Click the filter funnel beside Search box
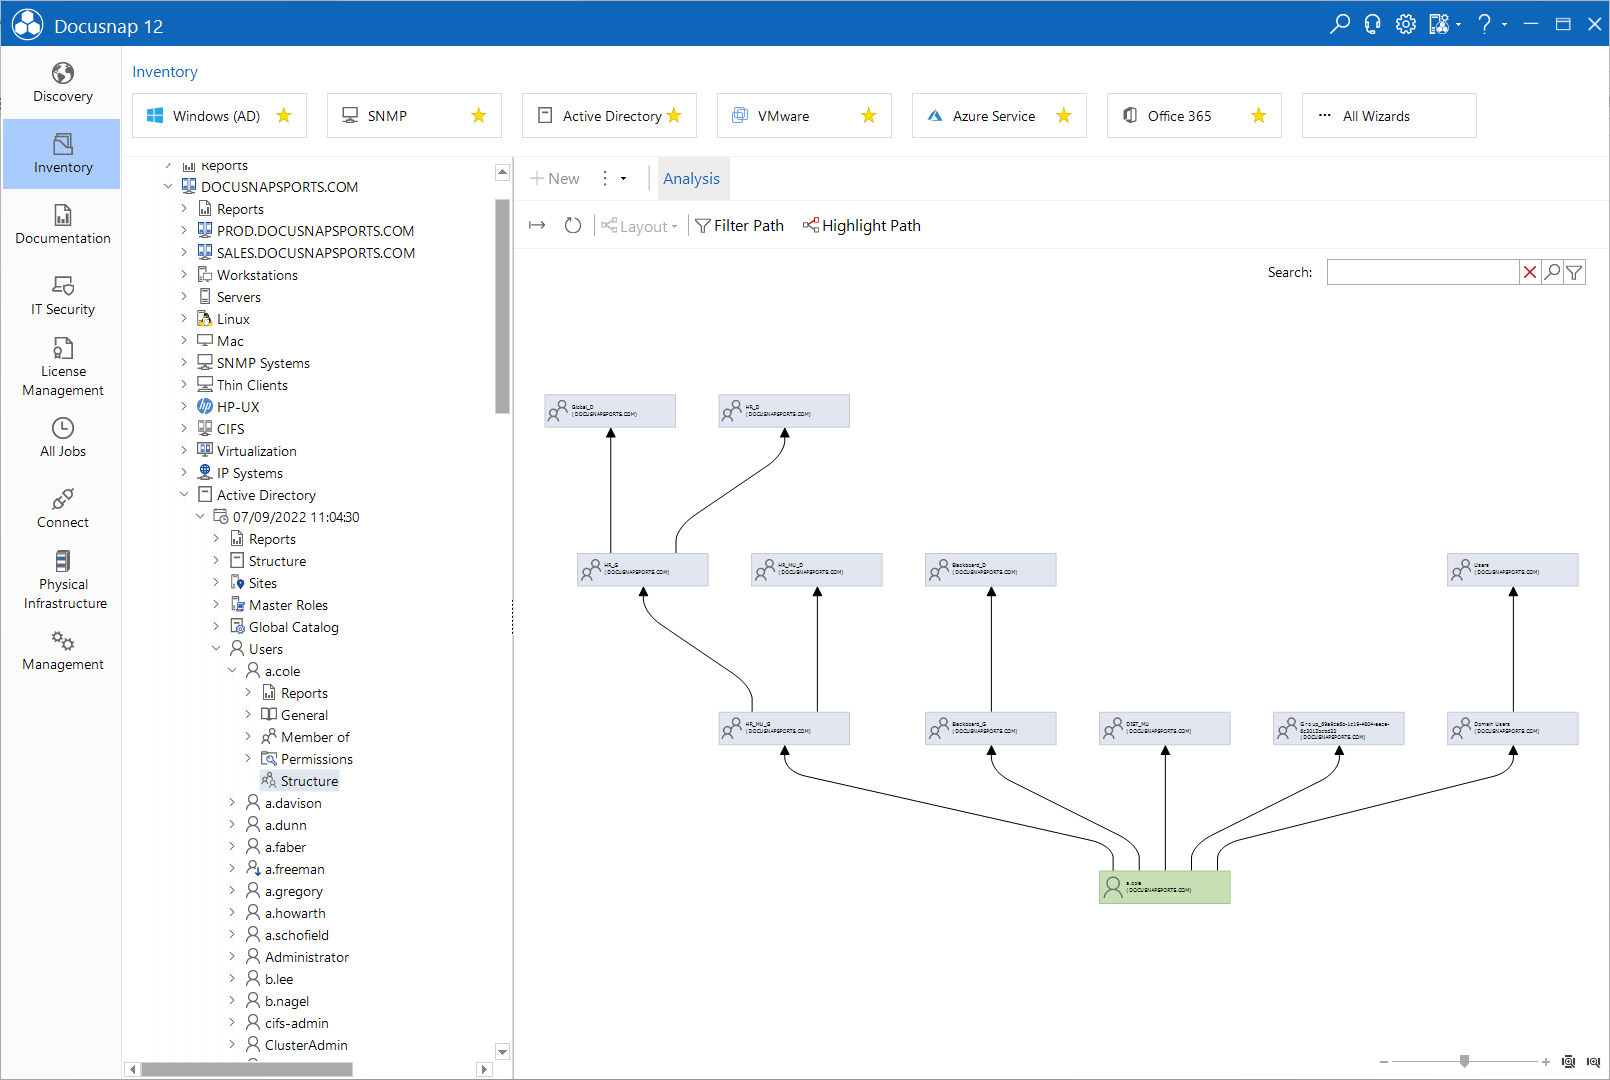The height and width of the screenshot is (1080, 1610). [1574, 272]
